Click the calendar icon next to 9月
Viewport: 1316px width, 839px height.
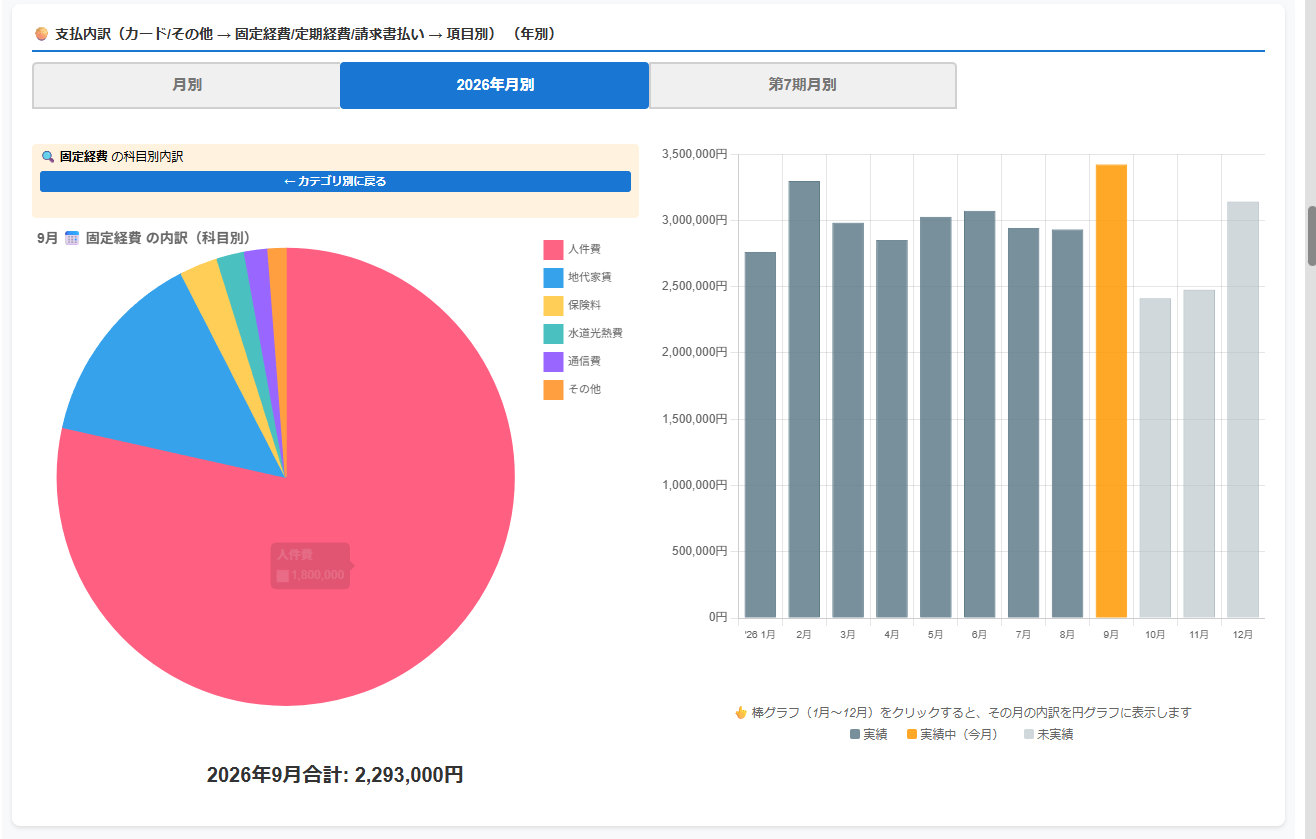pyautogui.click(x=72, y=238)
